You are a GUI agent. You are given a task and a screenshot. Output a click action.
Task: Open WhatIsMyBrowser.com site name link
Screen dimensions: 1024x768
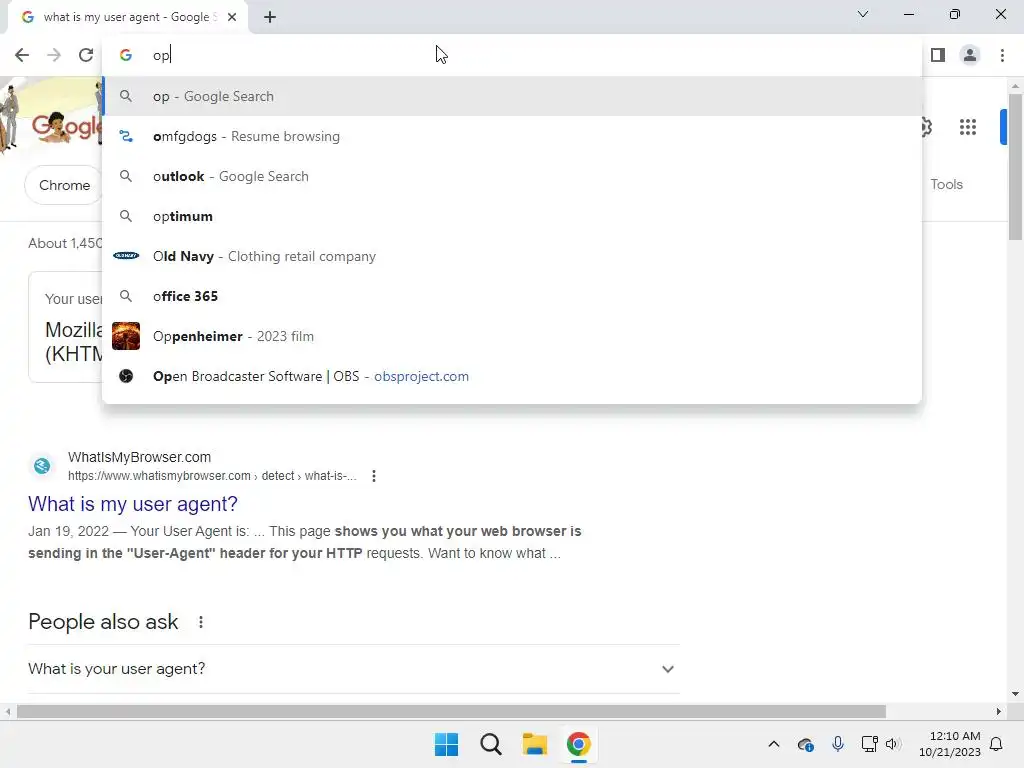[x=139, y=457]
